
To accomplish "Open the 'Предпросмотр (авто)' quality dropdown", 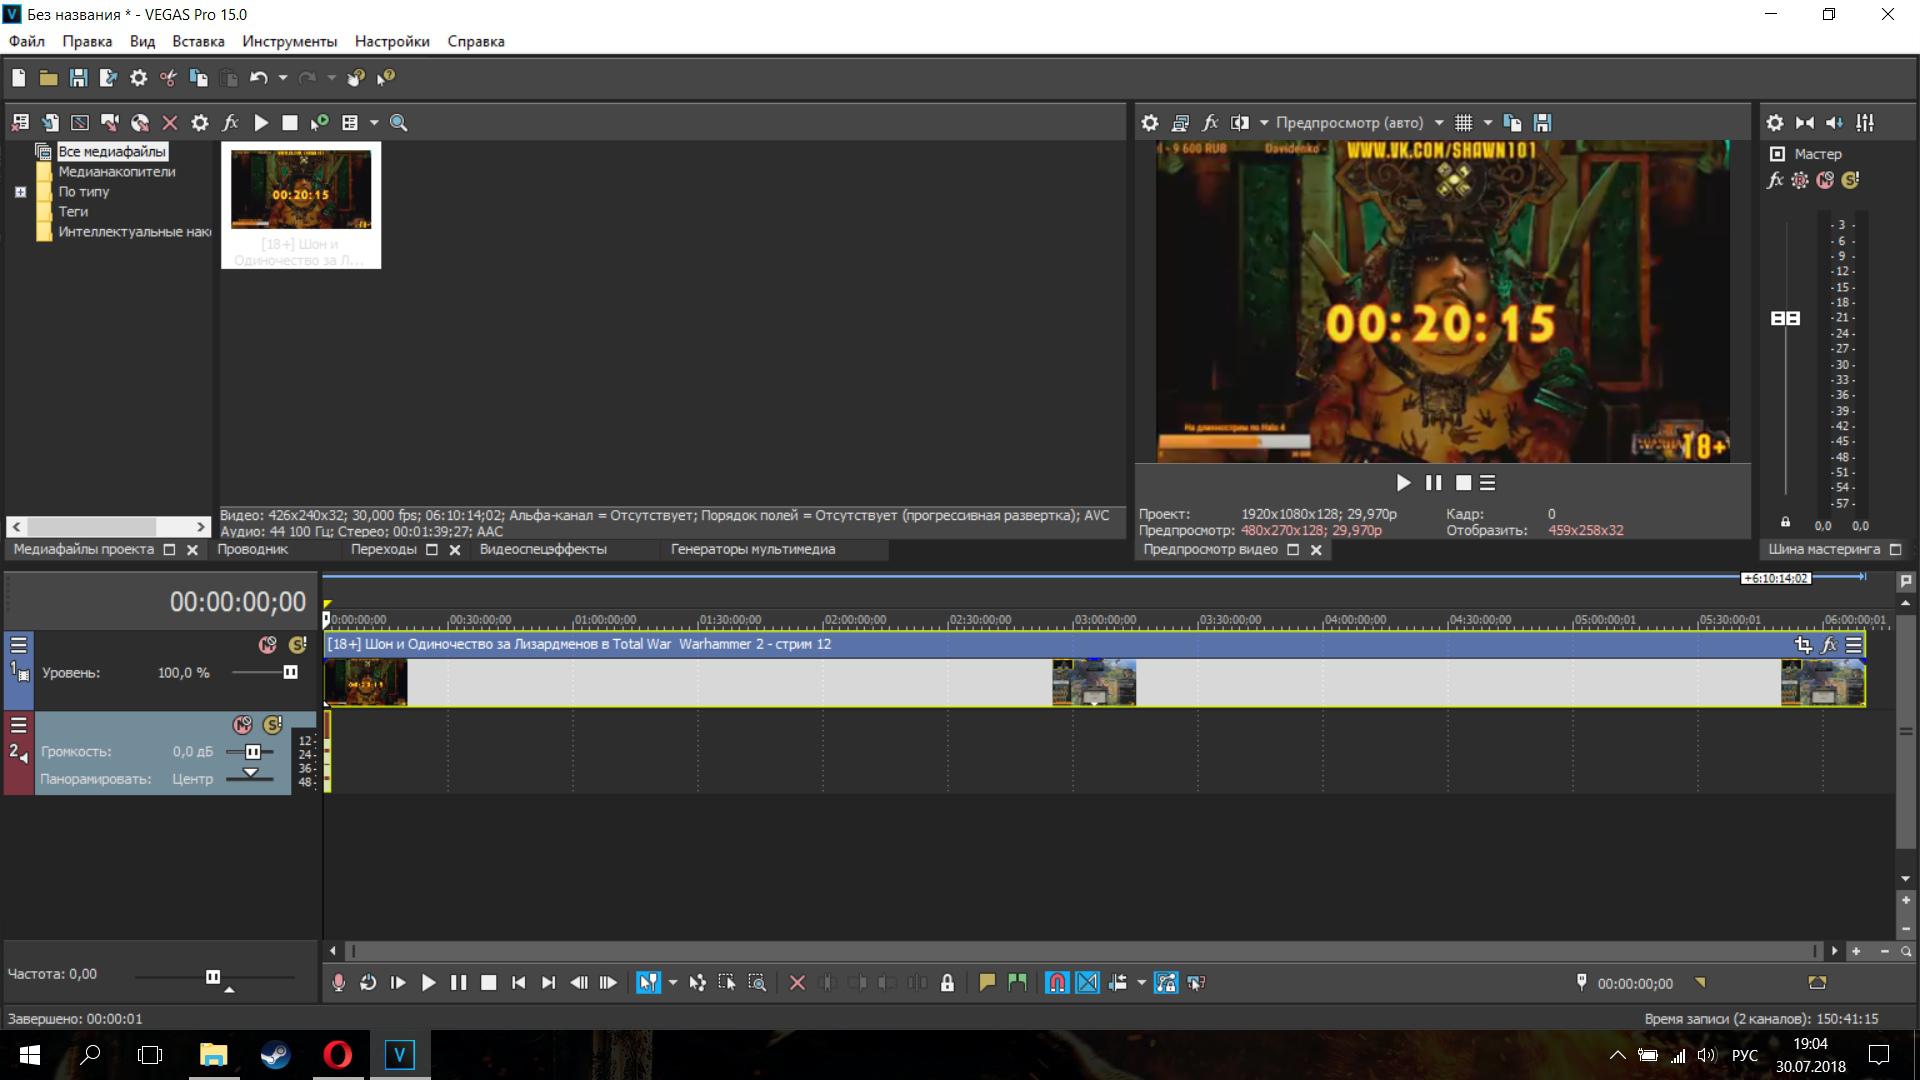I will point(1360,123).
